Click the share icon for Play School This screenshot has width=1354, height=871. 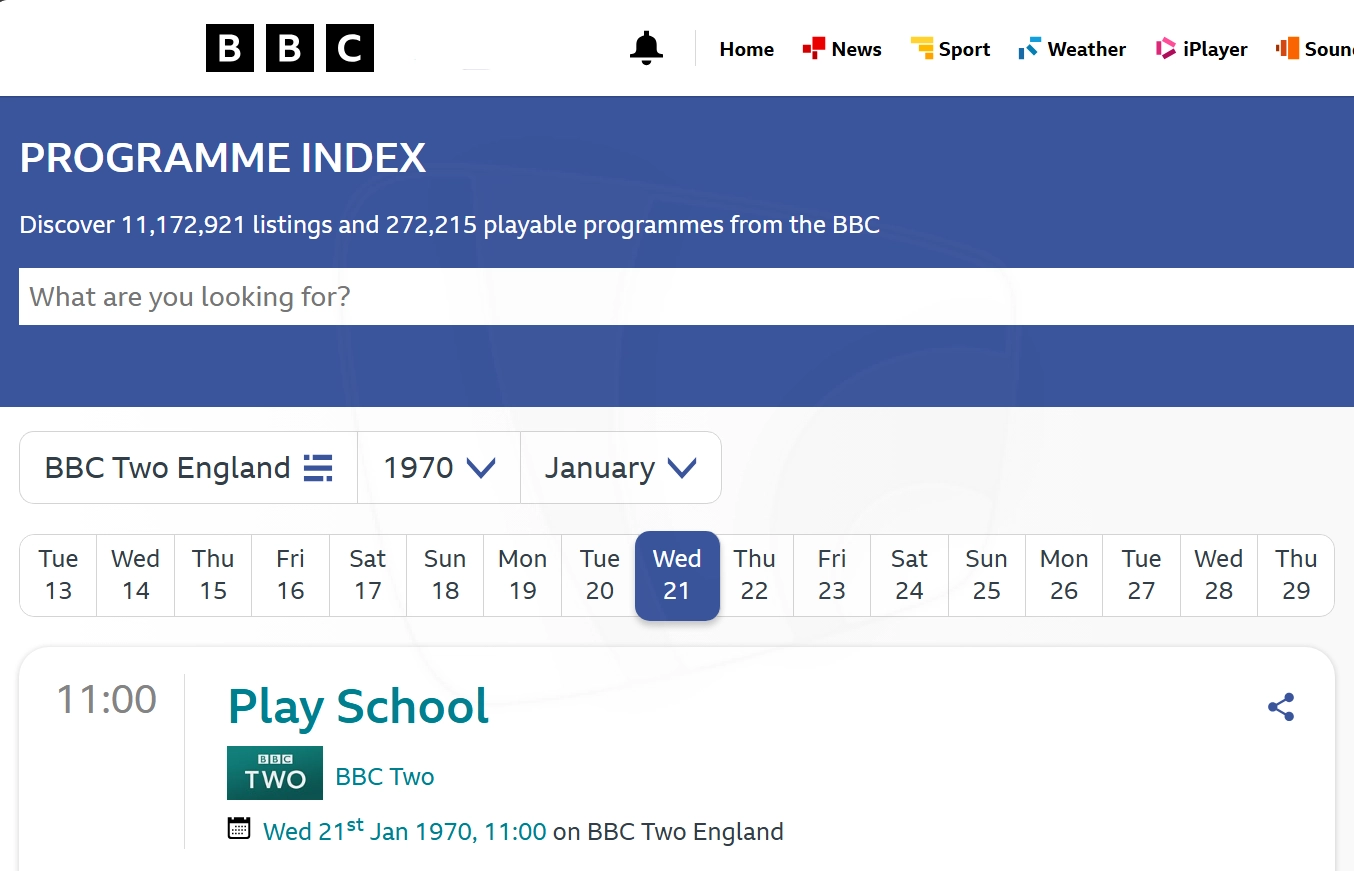[x=1281, y=707]
